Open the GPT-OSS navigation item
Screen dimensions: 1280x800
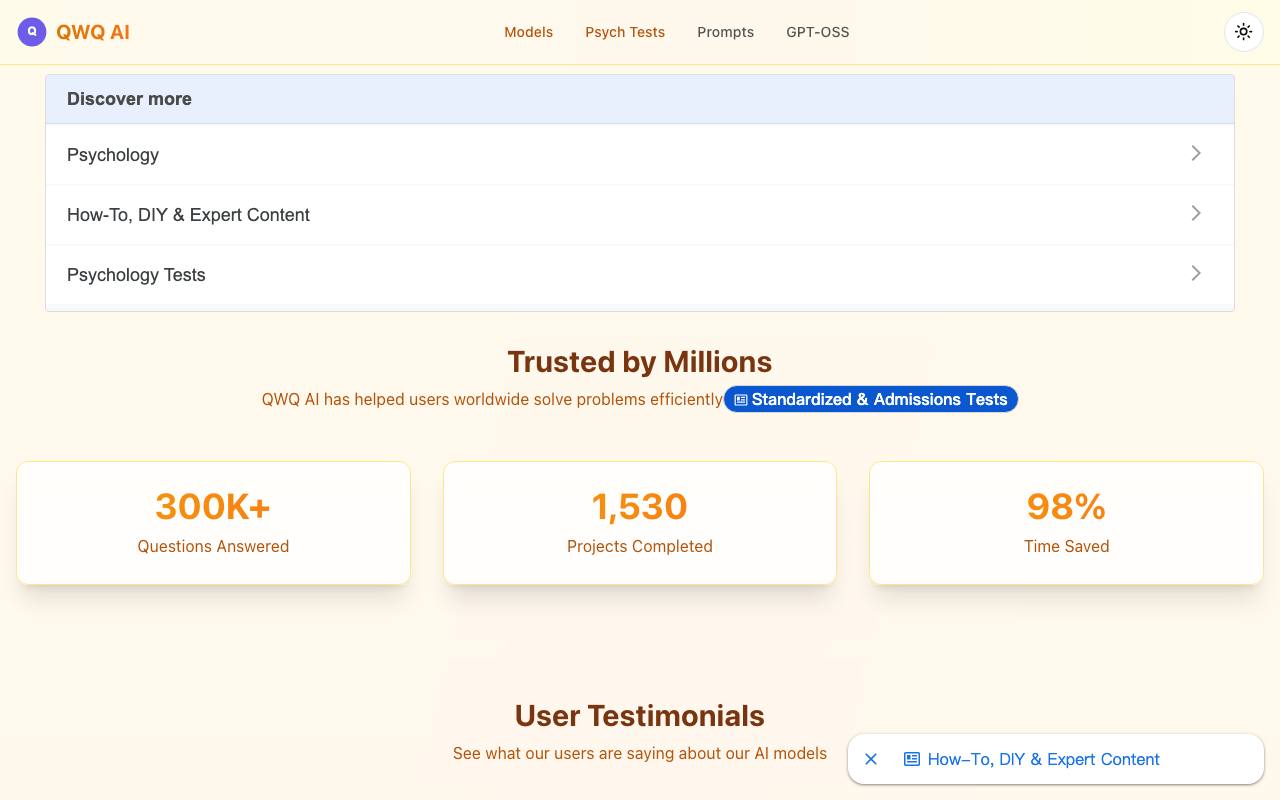coord(818,32)
